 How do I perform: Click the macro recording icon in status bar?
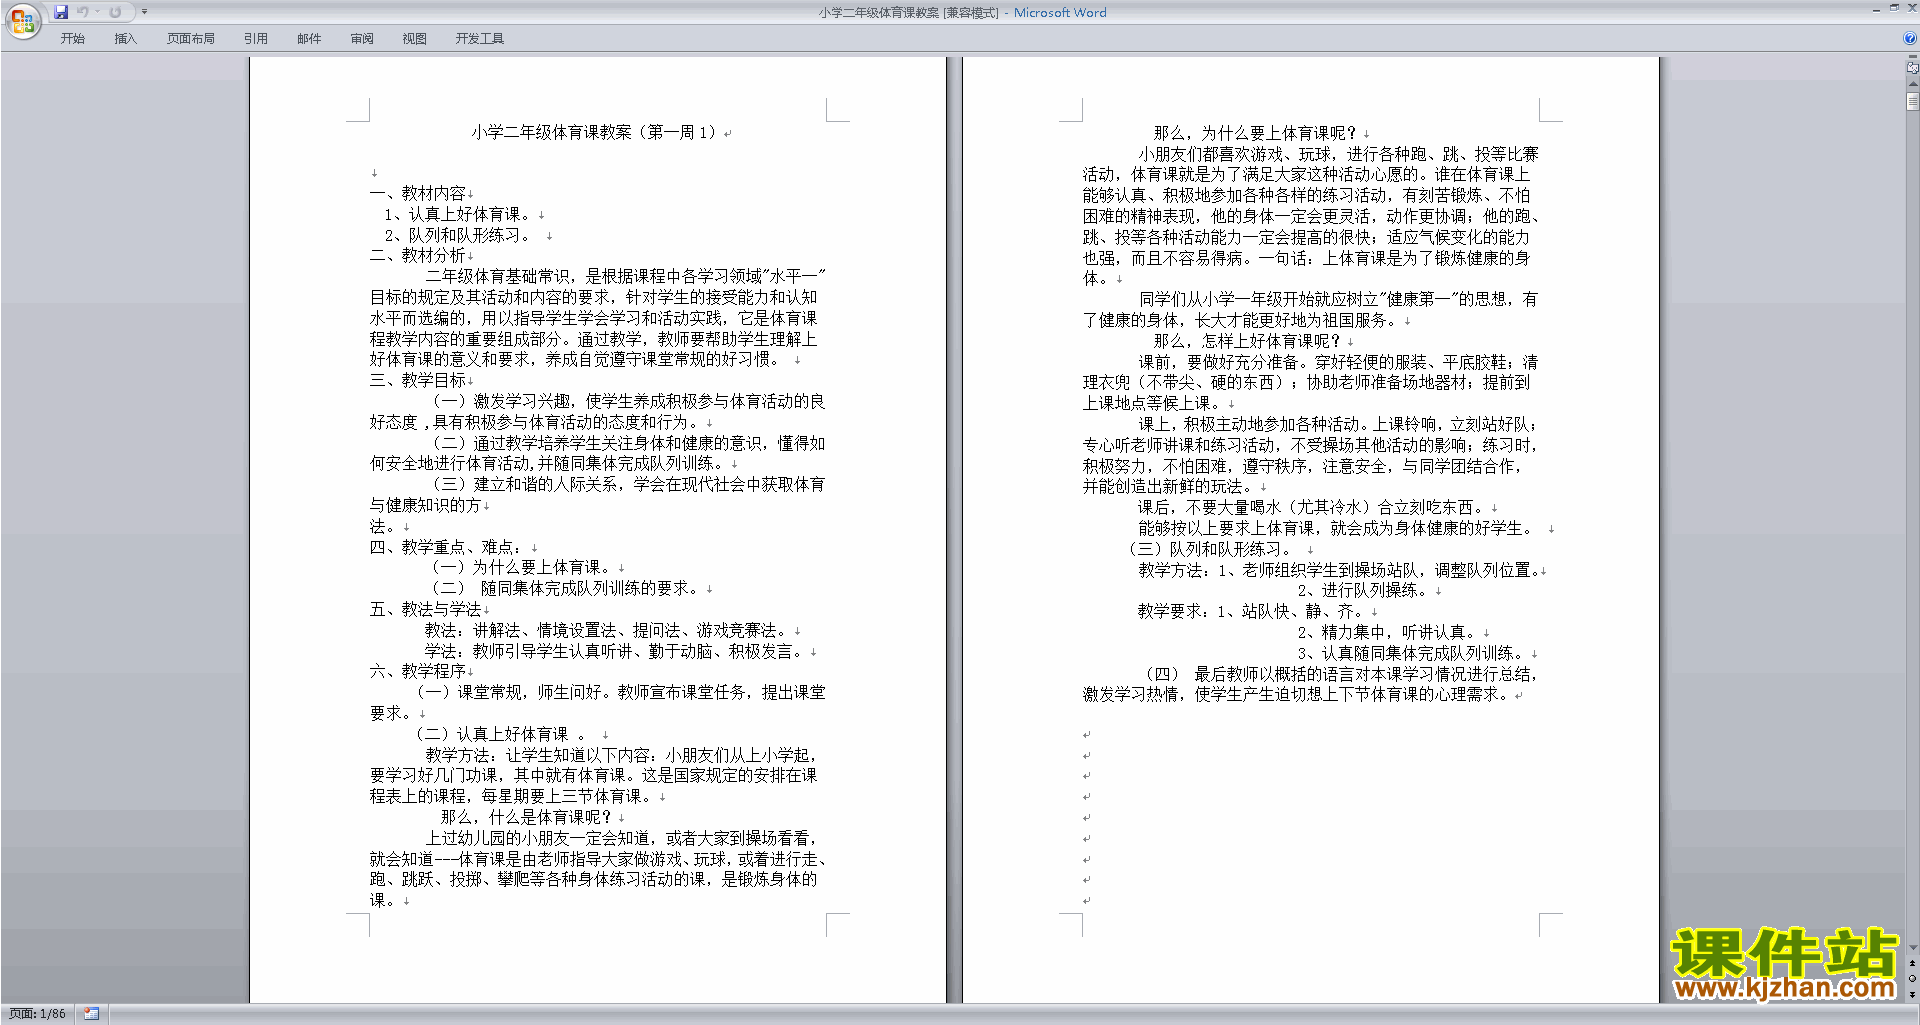pos(91,1014)
